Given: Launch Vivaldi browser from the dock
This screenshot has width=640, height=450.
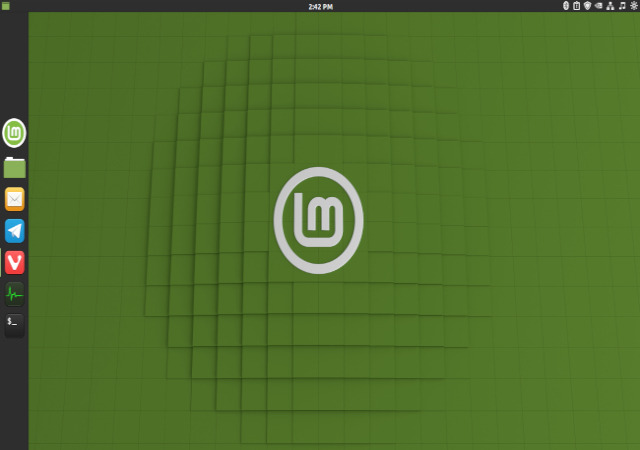Looking at the screenshot, I should pyautogui.click(x=15, y=262).
